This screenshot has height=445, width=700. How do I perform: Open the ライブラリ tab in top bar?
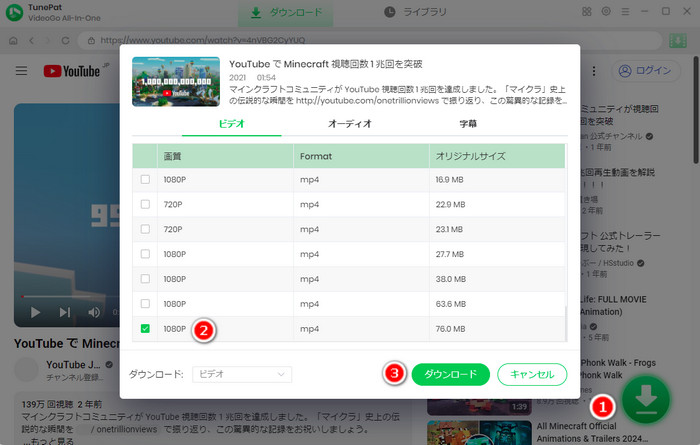416,12
